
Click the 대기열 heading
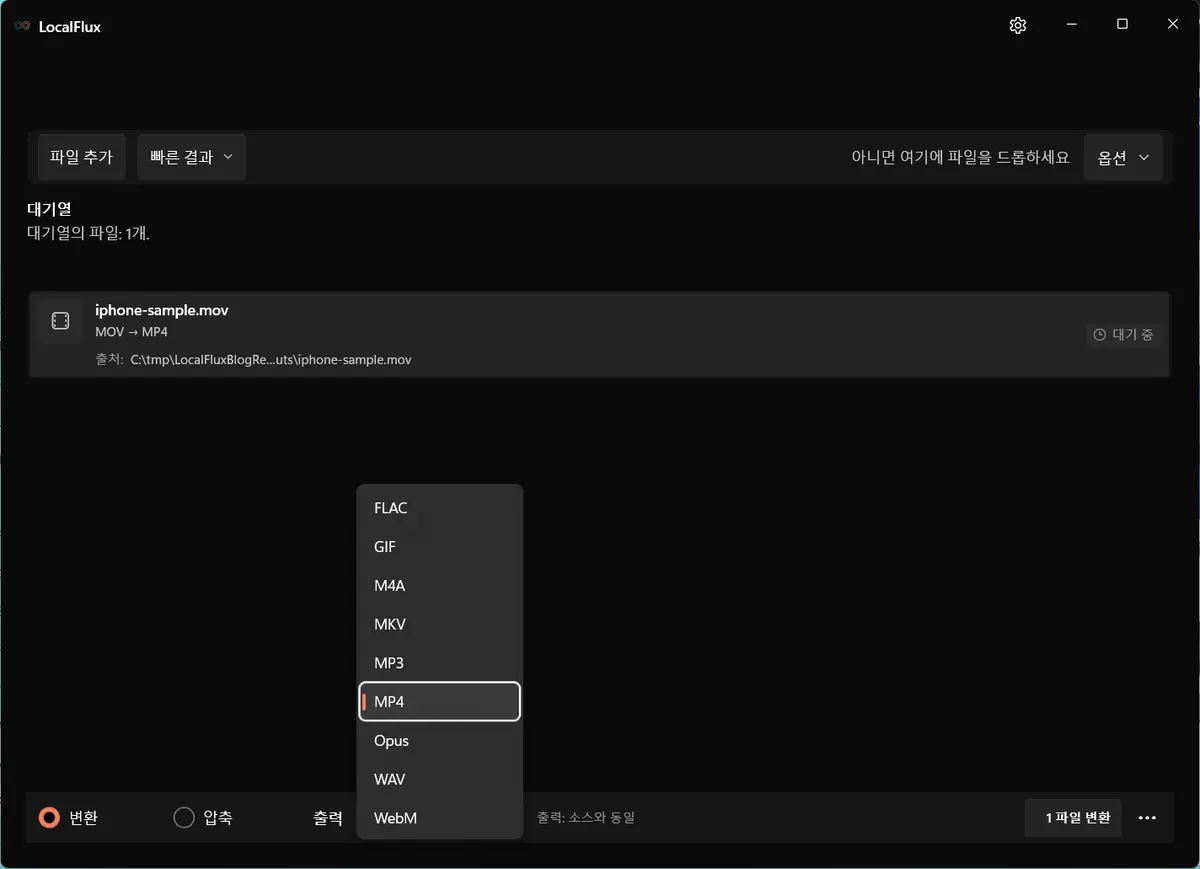click(49, 210)
